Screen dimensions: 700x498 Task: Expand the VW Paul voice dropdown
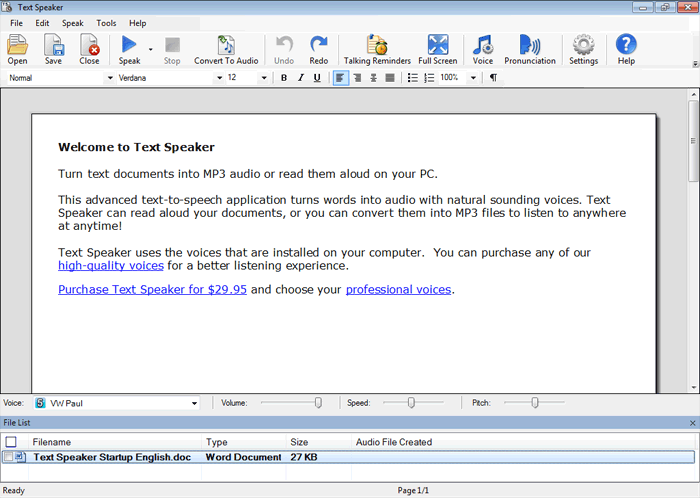click(x=194, y=403)
